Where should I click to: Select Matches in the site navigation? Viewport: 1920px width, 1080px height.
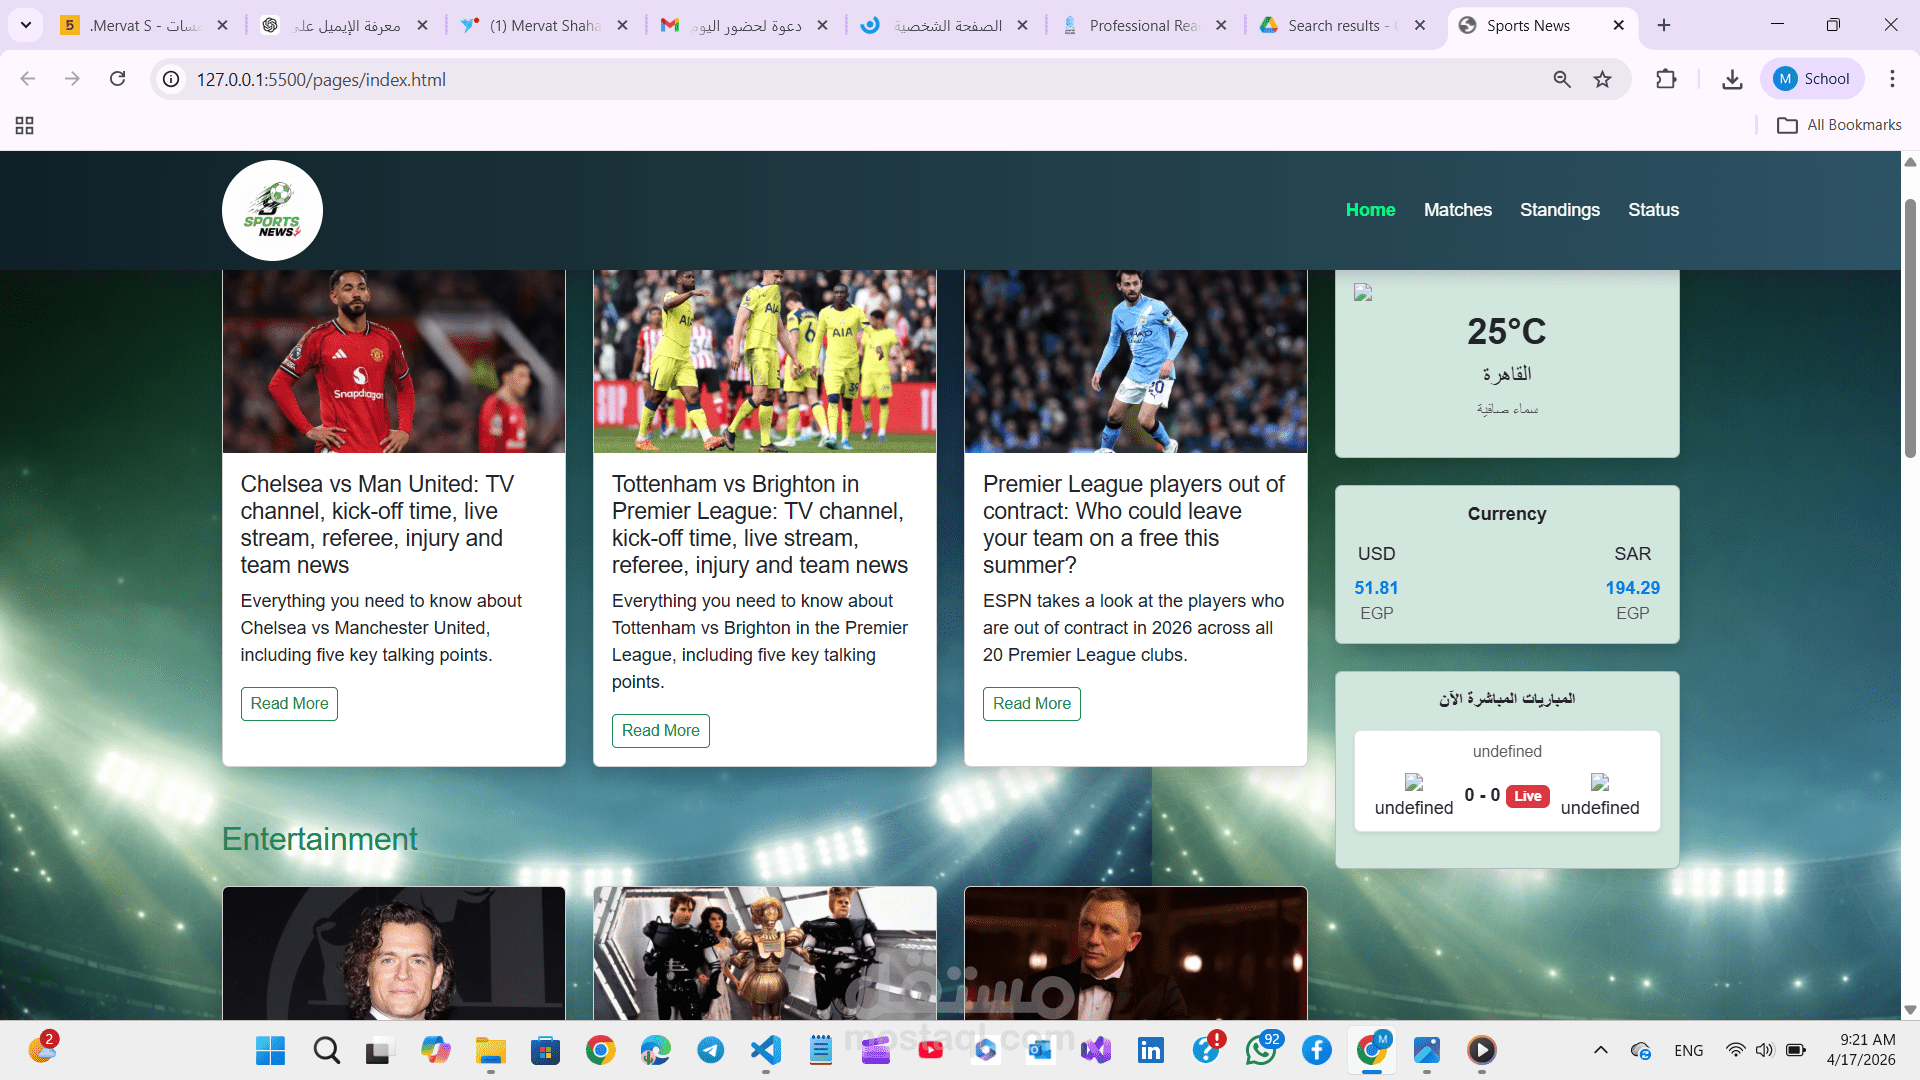point(1457,210)
